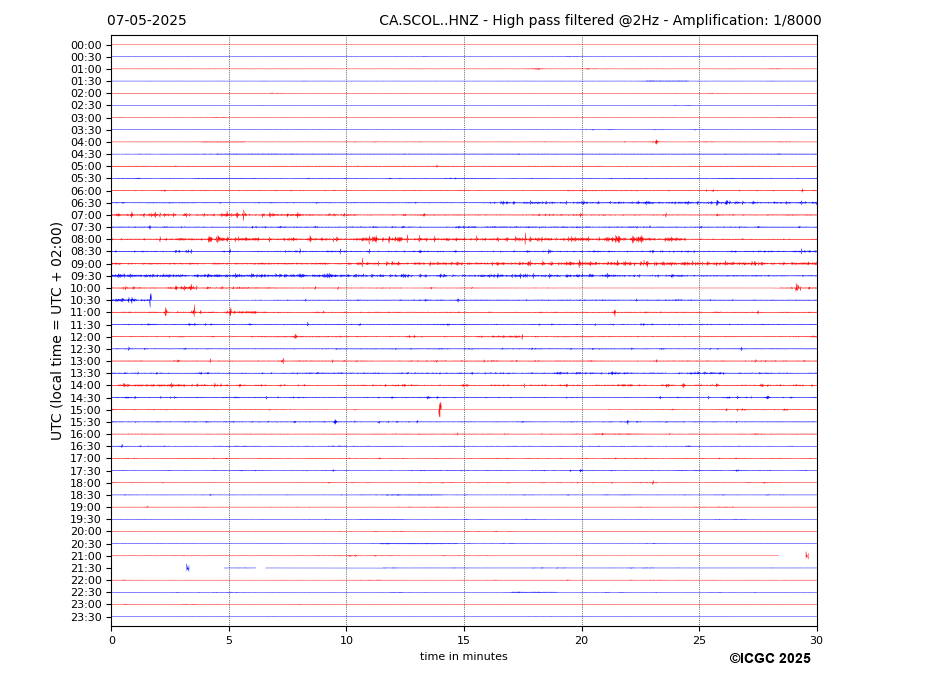
Task: Select the 09:30 time label
Action: [x=86, y=276]
